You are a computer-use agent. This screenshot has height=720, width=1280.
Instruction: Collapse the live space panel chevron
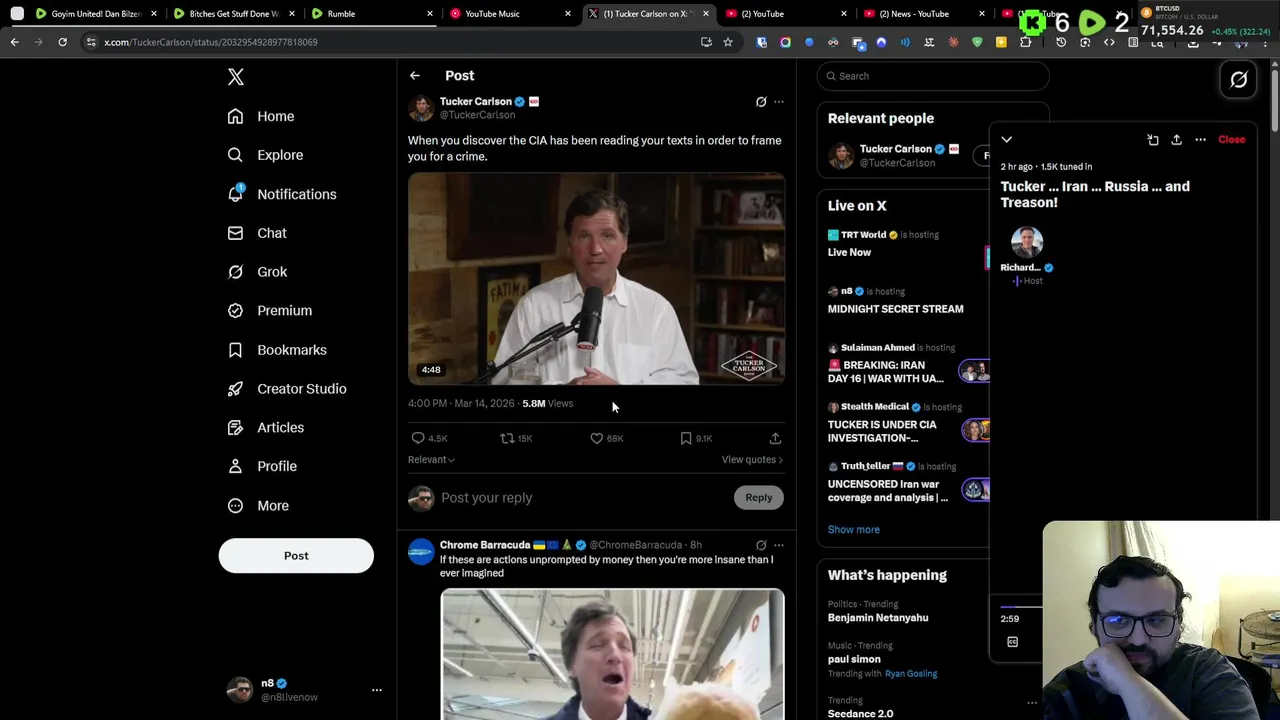pyautogui.click(x=1007, y=140)
